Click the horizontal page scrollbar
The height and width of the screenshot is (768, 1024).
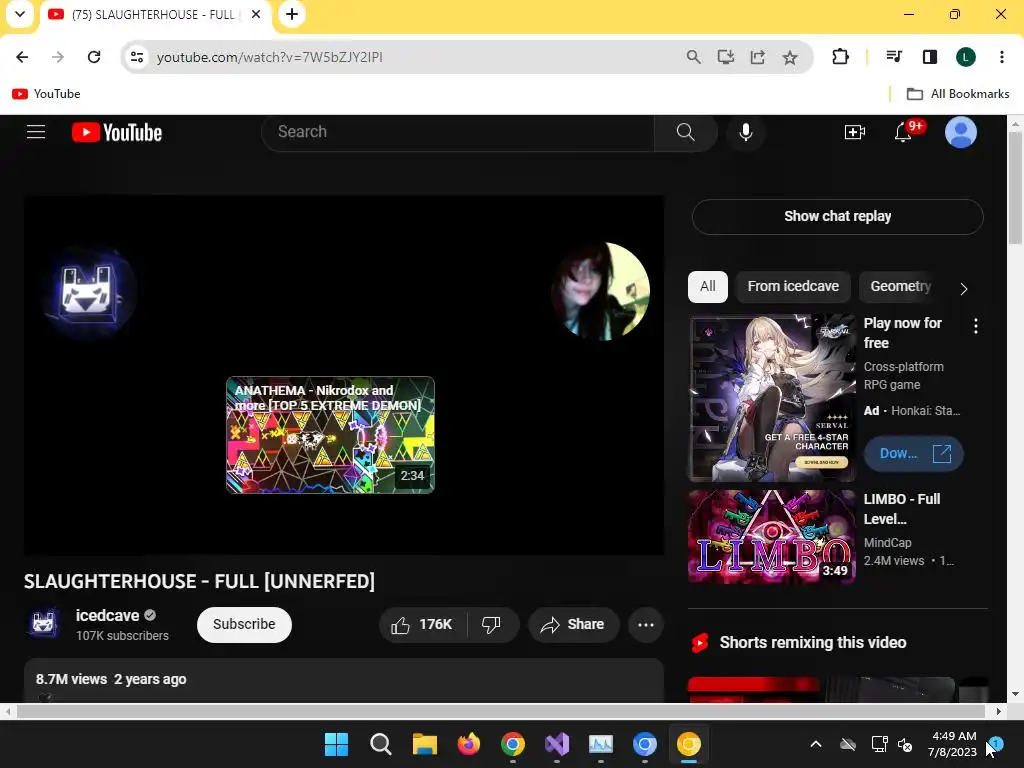pos(500,711)
